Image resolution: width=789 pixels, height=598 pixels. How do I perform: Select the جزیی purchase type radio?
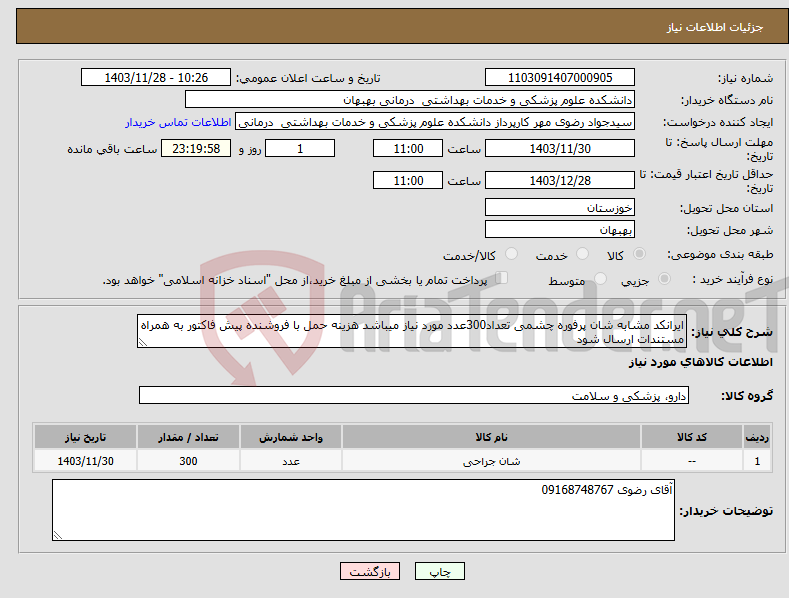pos(664,278)
